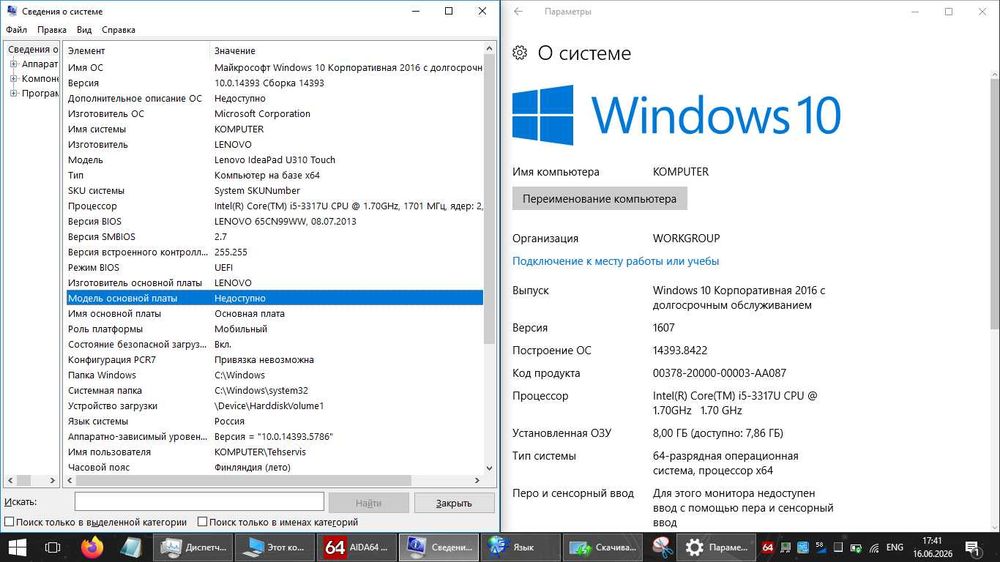Click the horizontal scrollbar thumb in details list
The image size is (1000, 562).
(x=243, y=480)
